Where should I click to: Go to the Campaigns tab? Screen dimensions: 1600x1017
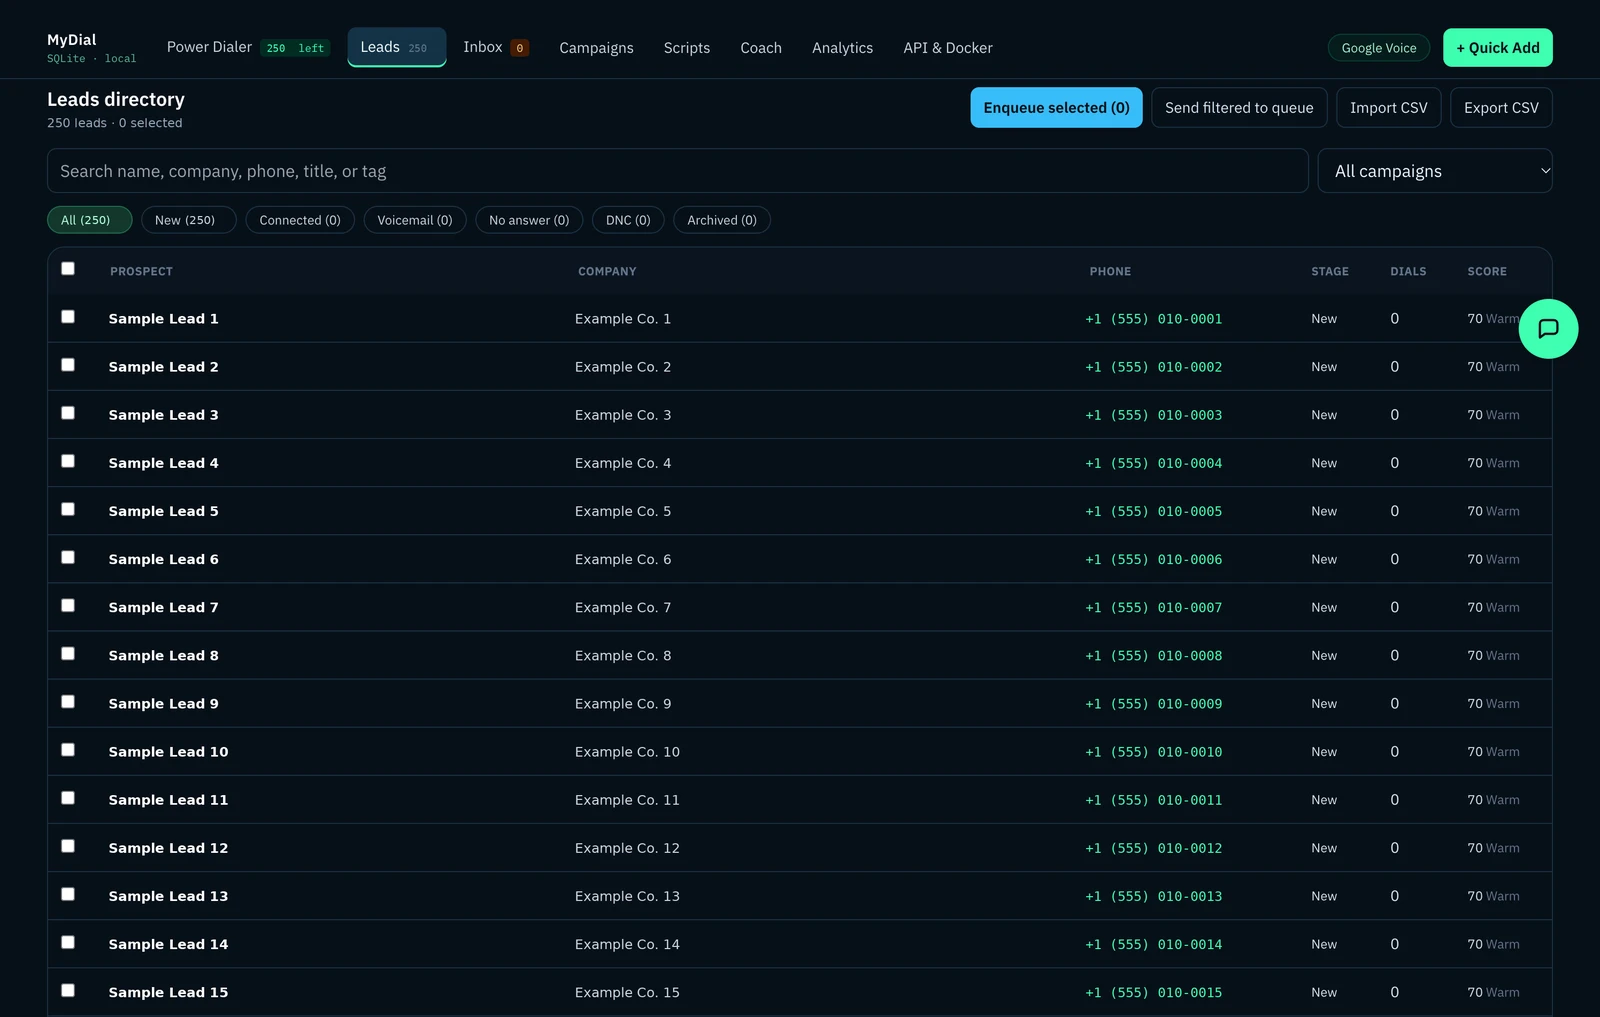coord(596,48)
